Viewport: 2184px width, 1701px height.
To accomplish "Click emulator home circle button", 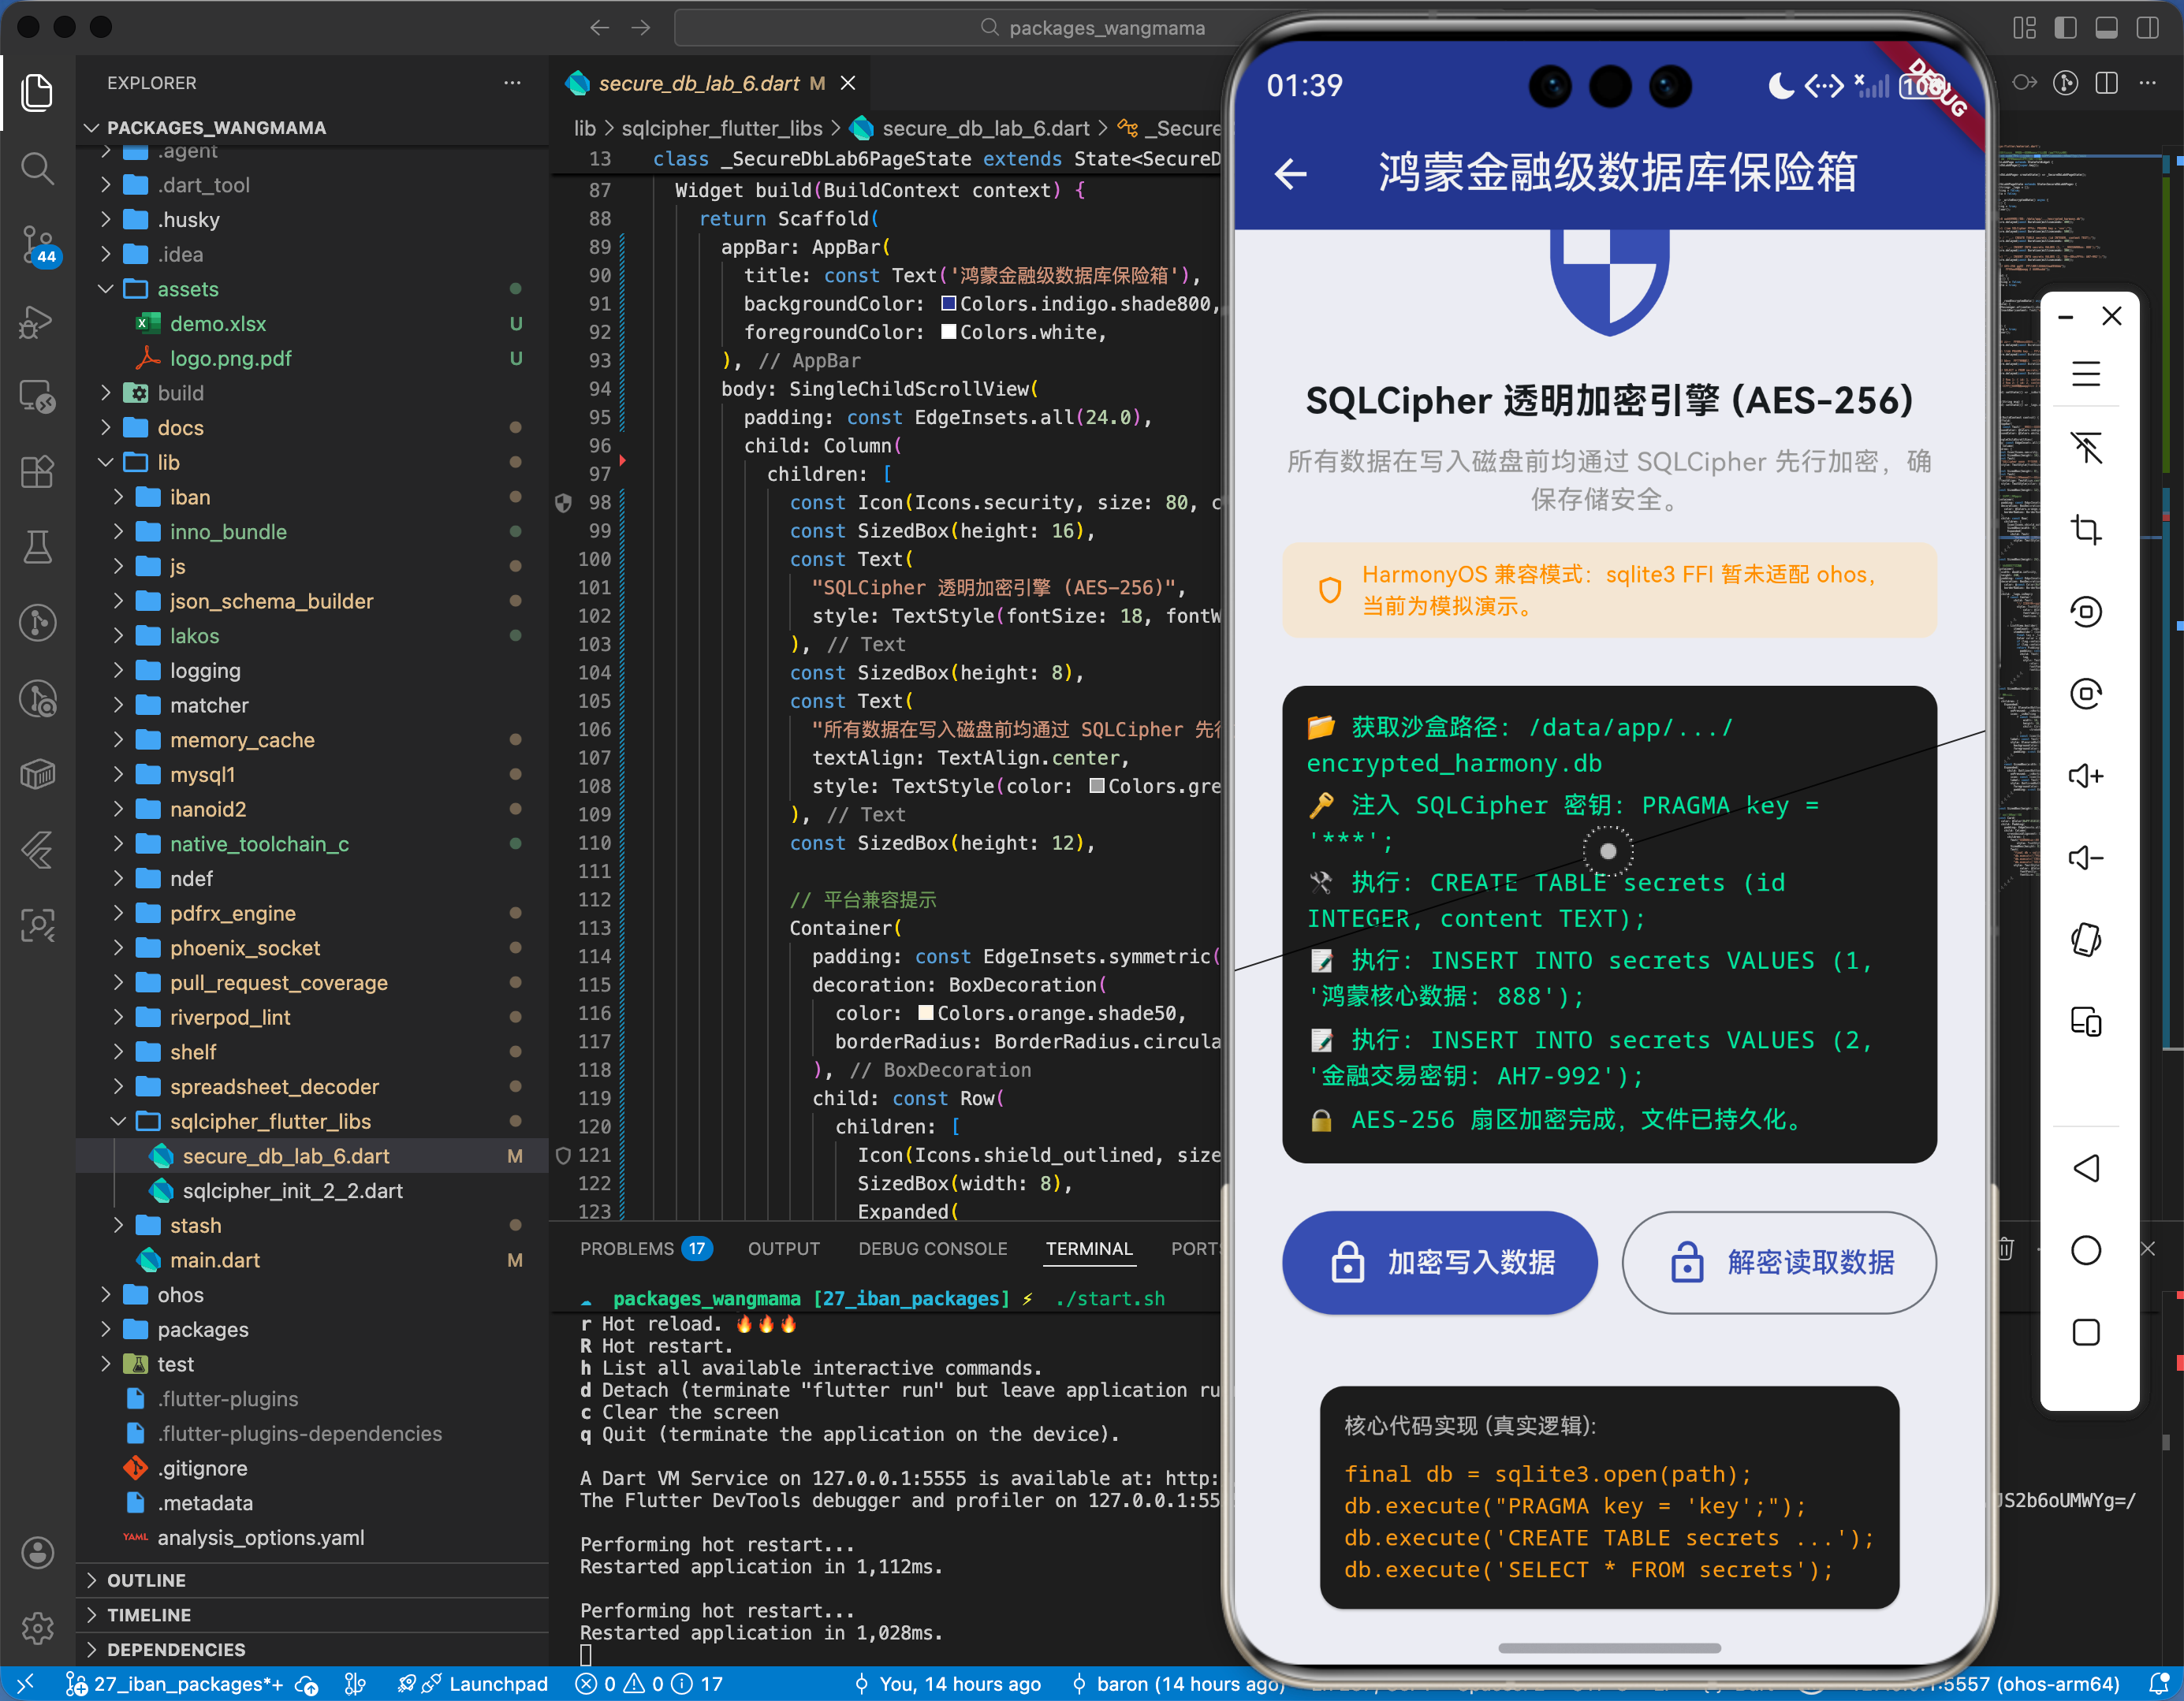I will point(2086,1250).
